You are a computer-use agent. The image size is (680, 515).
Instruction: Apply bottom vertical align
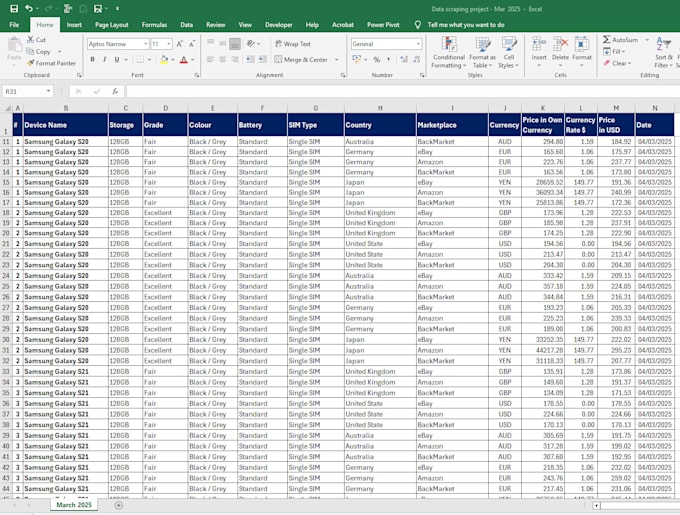[235, 44]
